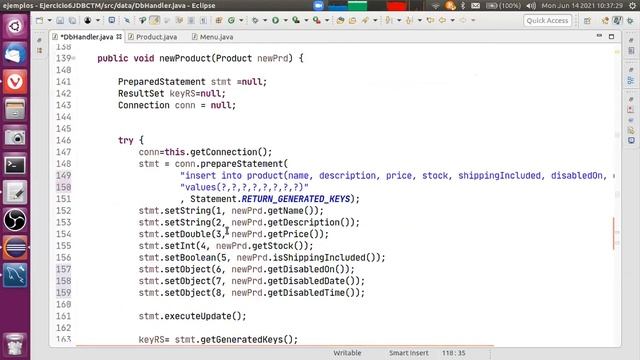640x360 pixels.
Task: Open the Ubuntu Dash home icon
Action: pyautogui.click(x=15, y=26)
